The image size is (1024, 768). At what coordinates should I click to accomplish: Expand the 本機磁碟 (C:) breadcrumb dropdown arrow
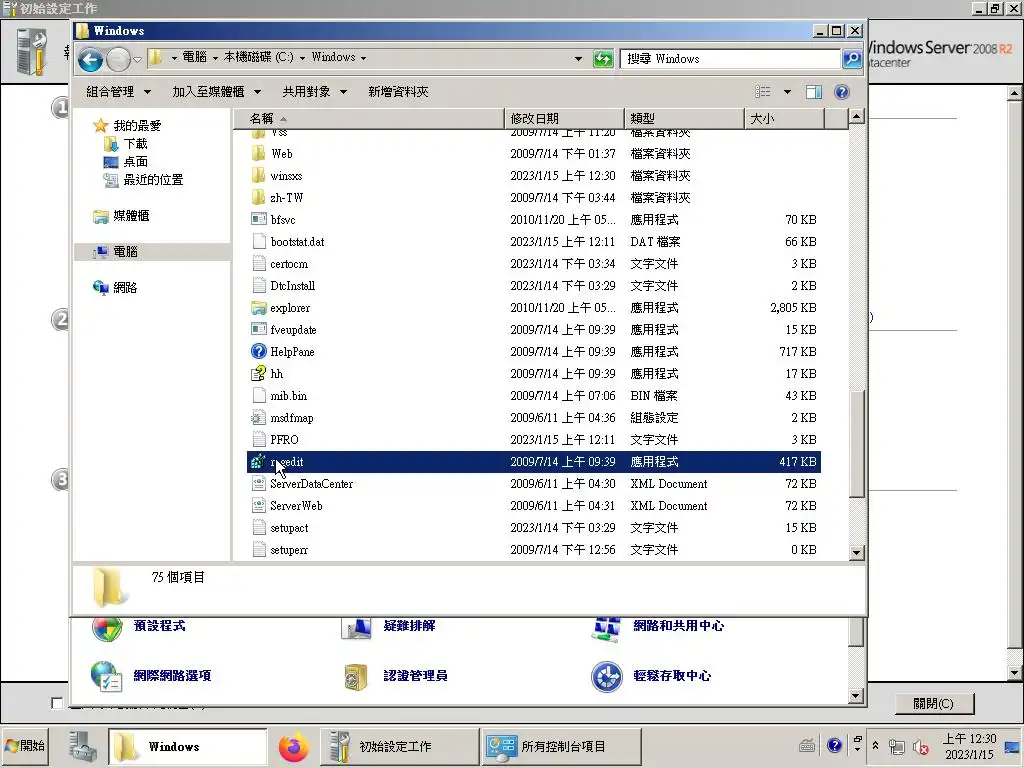click(x=302, y=58)
